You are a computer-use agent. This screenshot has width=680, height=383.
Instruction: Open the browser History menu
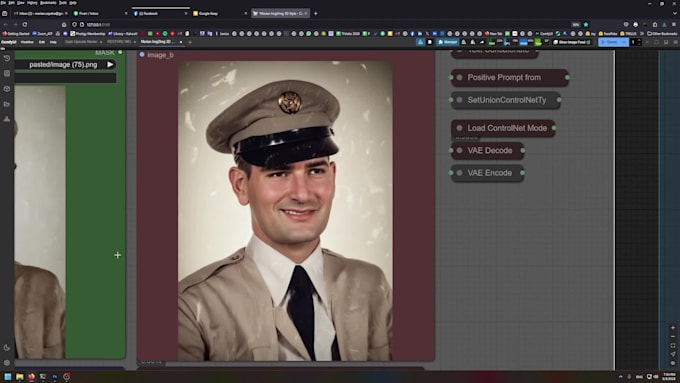[32, 3]
